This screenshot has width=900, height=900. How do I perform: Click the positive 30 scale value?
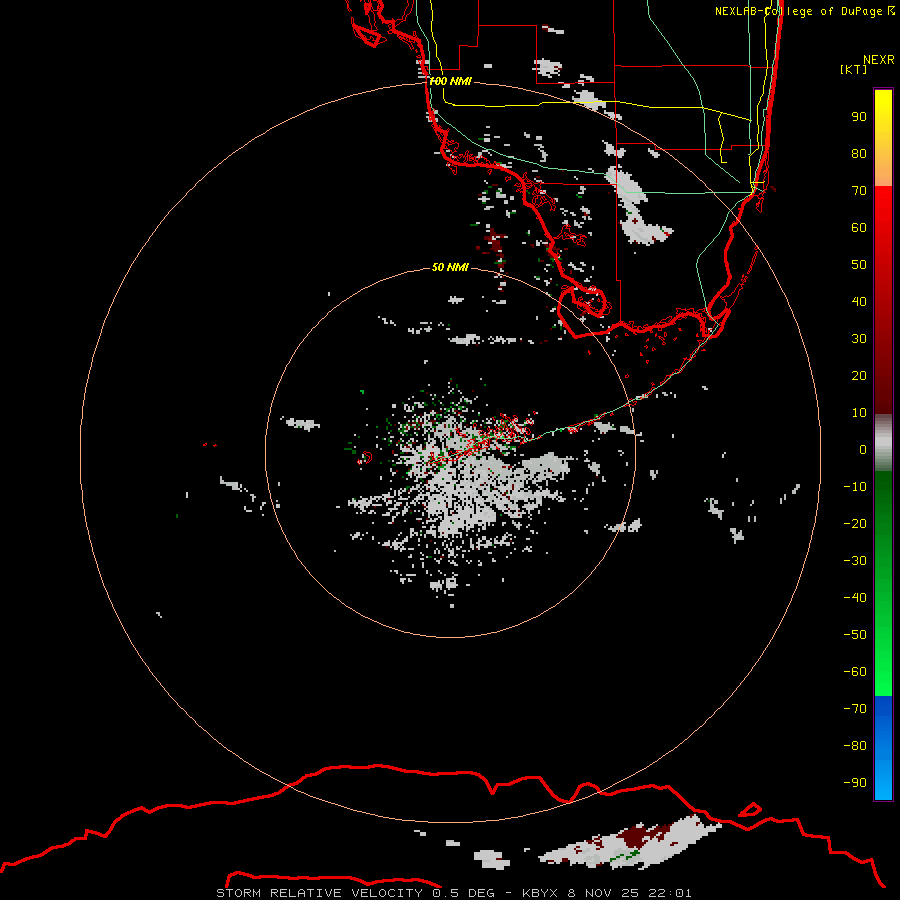tap(859, 339)
